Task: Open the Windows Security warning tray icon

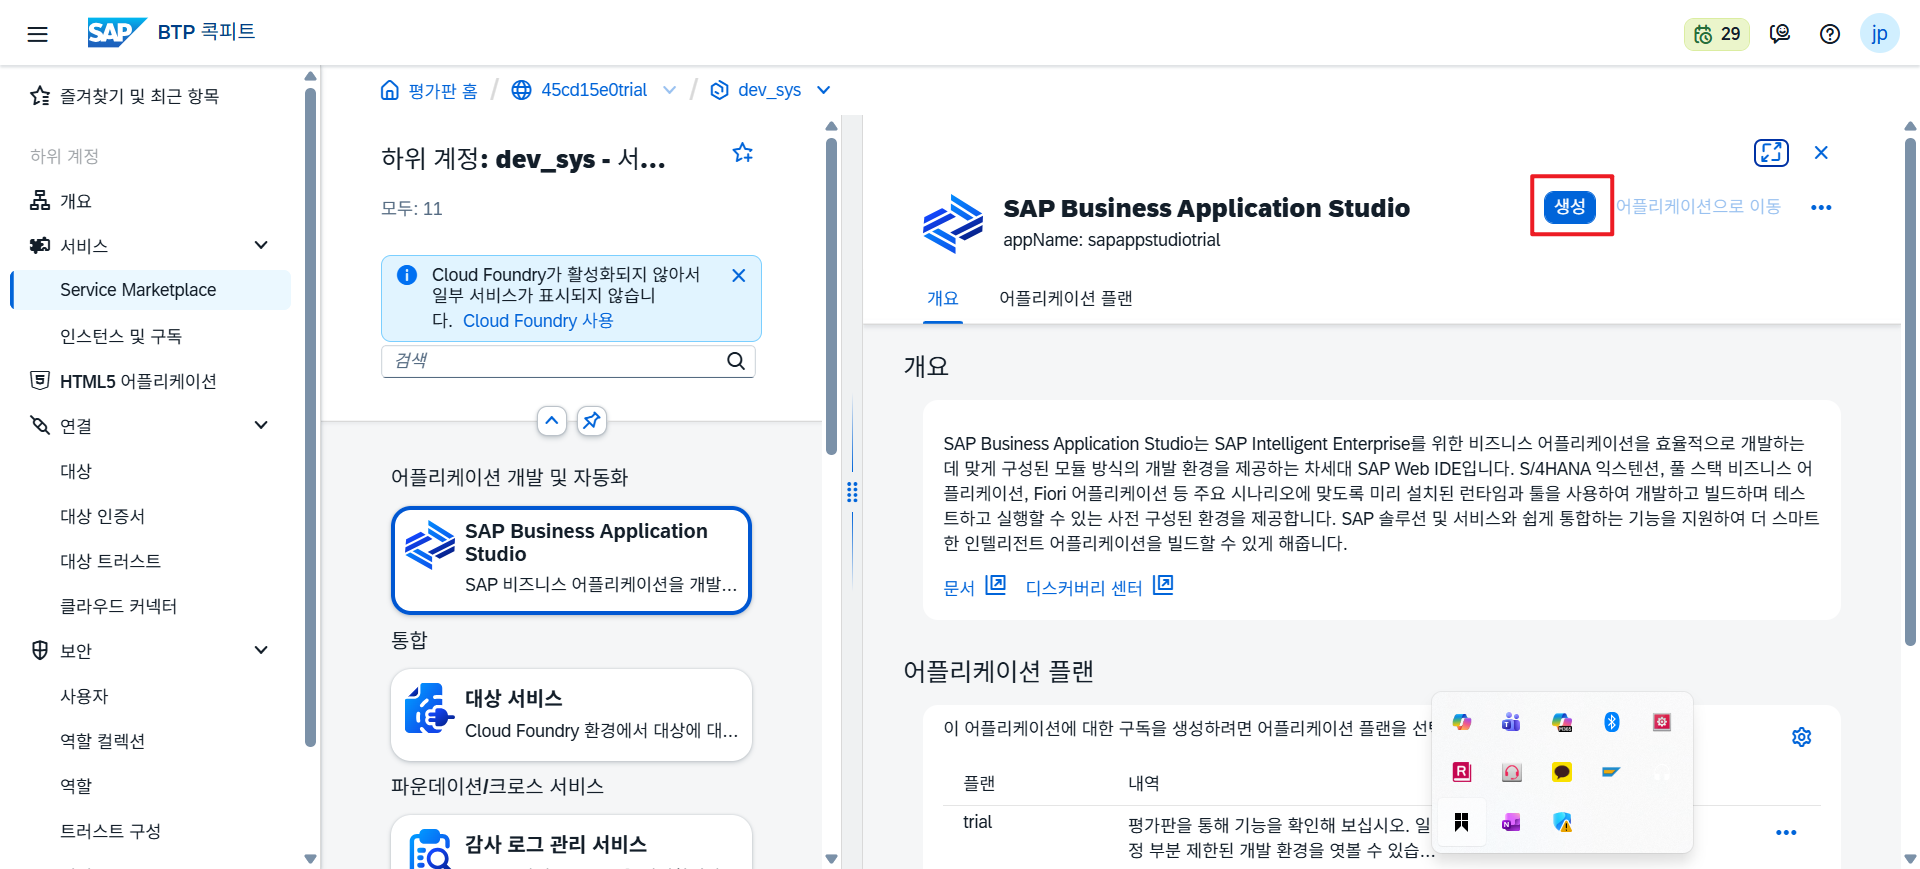Action: 1562,822
